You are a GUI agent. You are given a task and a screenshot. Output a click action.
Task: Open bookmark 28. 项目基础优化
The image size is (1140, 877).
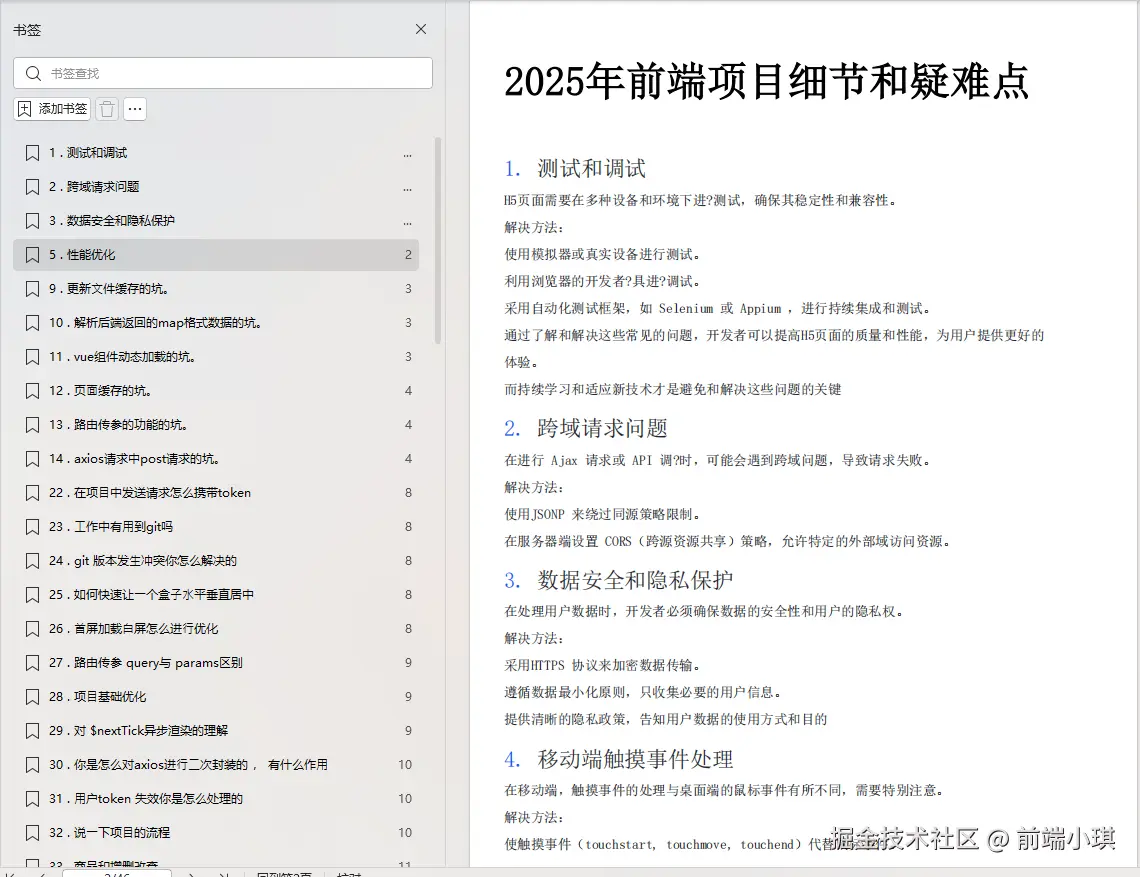216,697
